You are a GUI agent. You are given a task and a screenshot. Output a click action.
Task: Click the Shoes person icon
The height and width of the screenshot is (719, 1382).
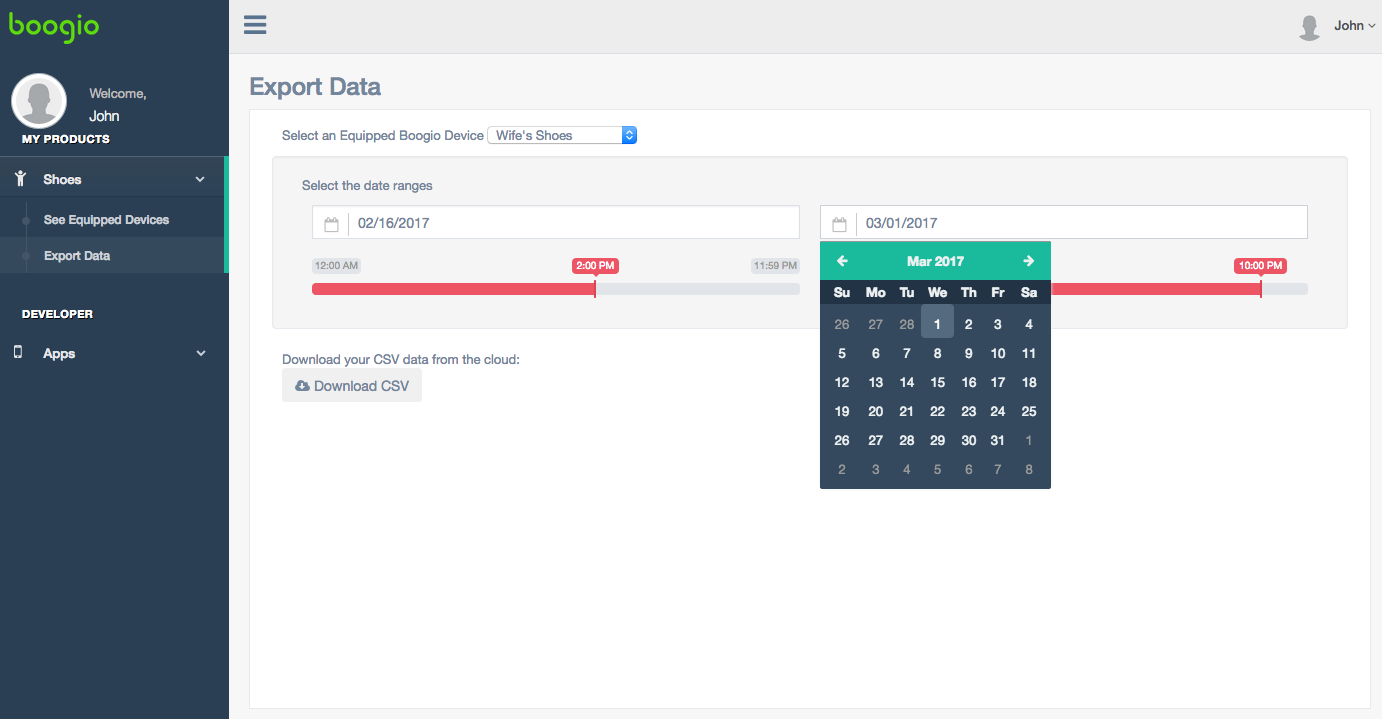pyautogui.click(x=20, y=179)
